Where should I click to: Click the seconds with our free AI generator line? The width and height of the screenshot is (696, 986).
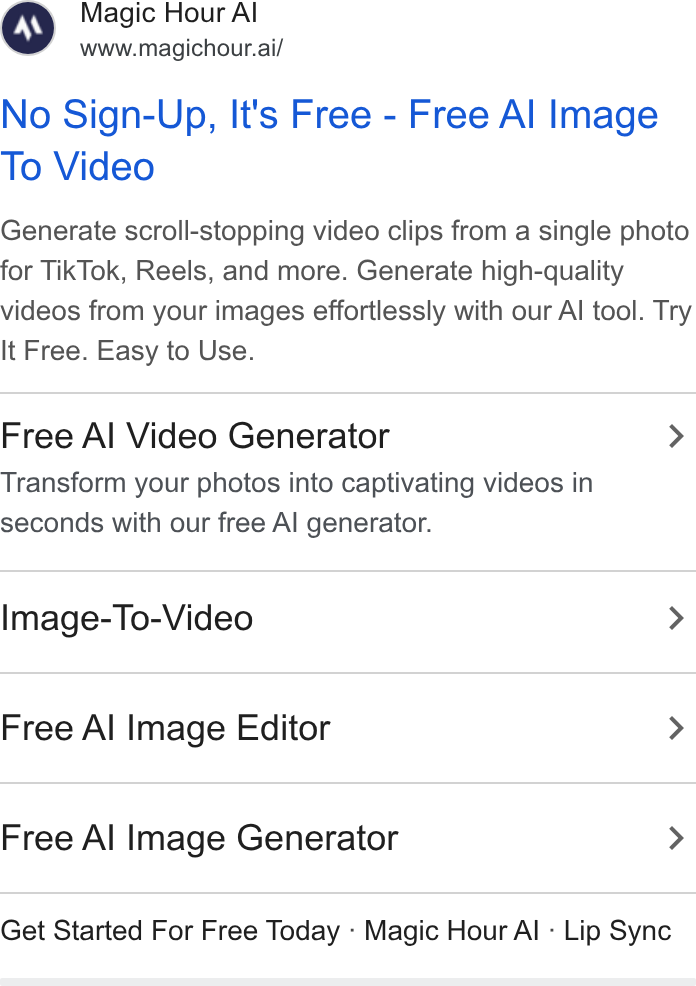pyautogui.click(x=216, y=523)
